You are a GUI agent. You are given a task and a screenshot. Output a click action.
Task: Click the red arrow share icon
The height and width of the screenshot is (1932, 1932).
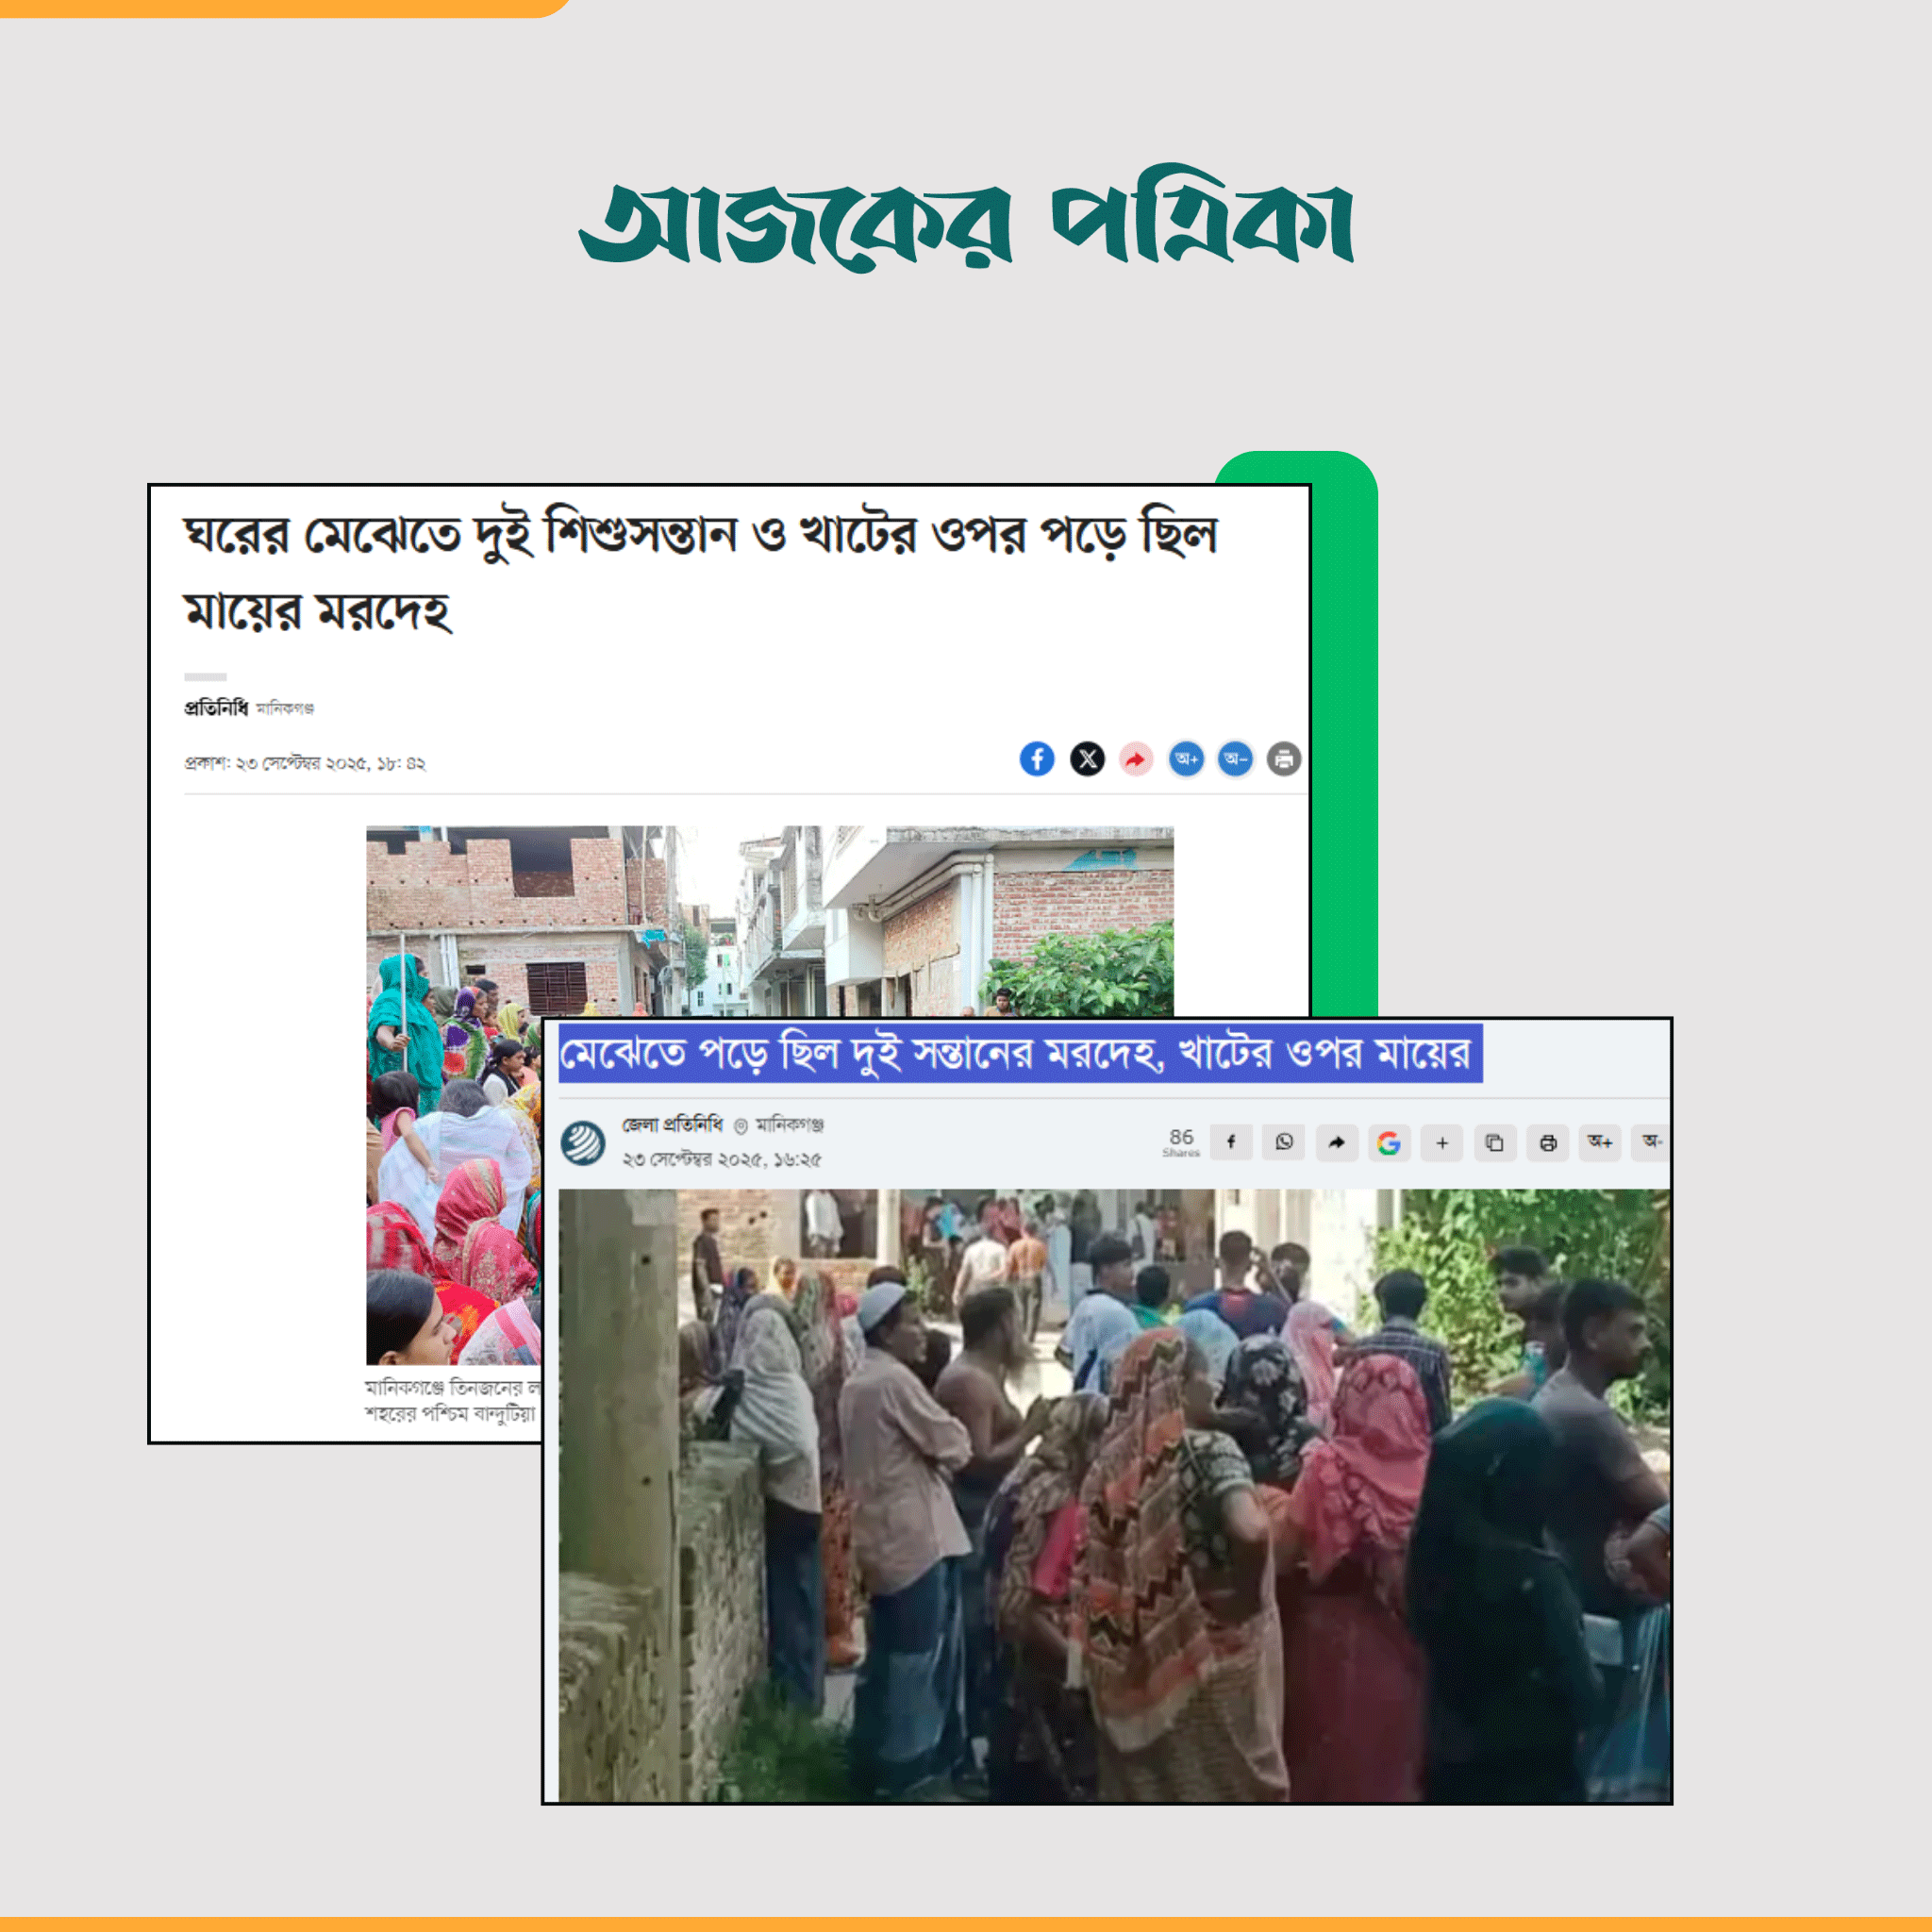click(1136, 759)
